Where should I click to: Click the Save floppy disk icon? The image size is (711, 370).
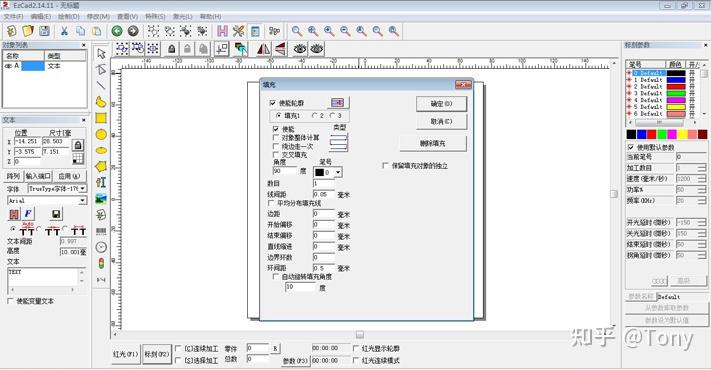pyautogui.click(x=44, y=31)
